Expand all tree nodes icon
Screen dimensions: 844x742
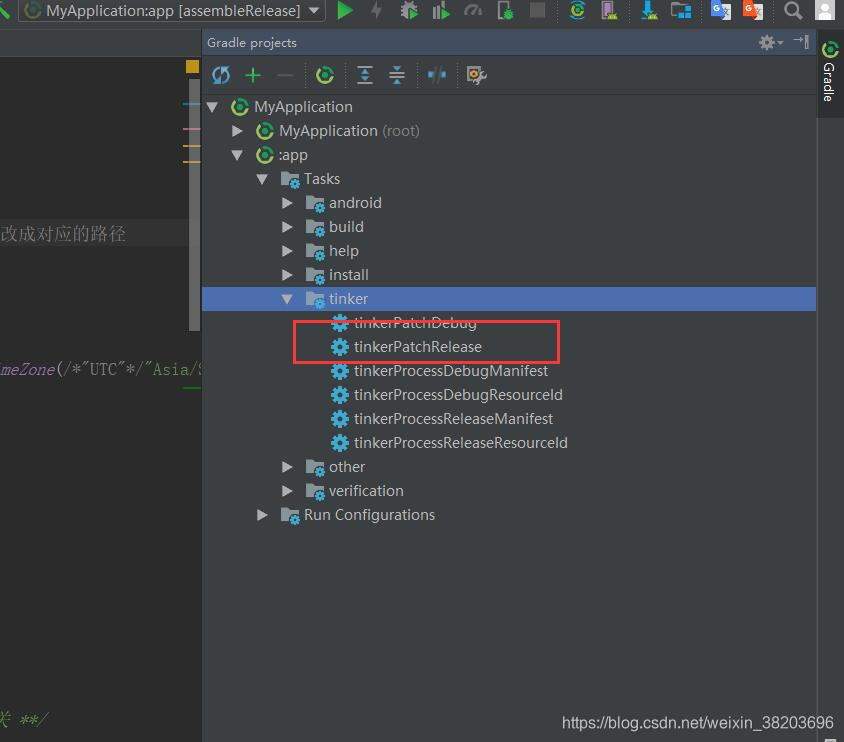365,75
